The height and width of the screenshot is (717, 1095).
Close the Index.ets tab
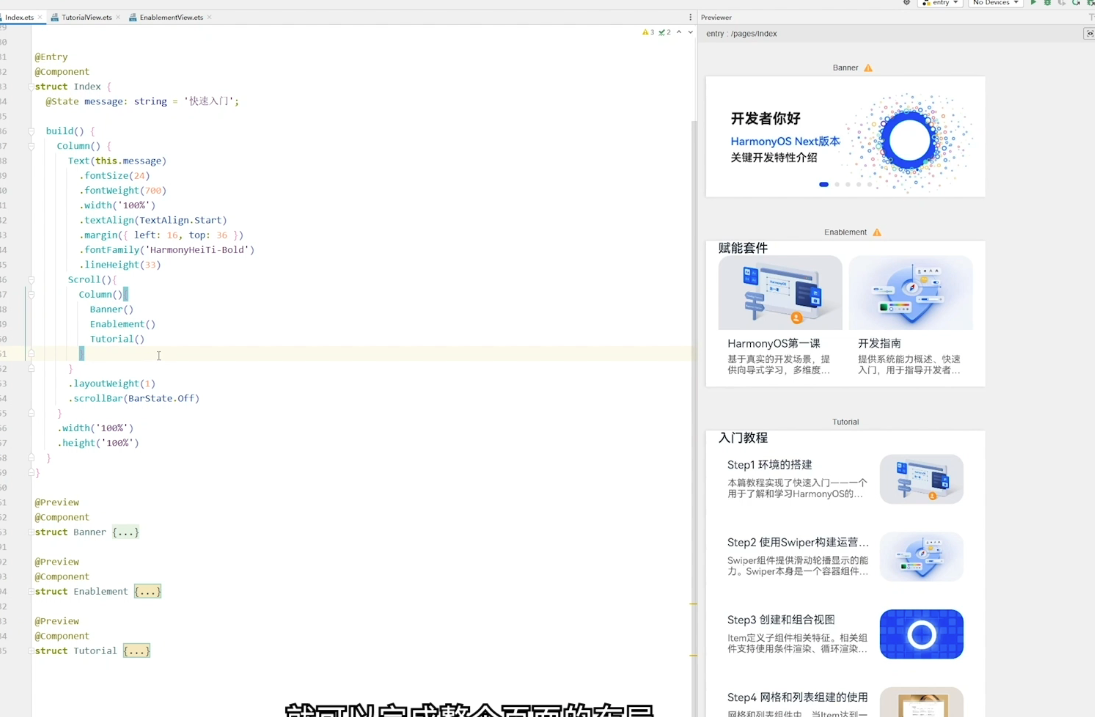point(40,17)
